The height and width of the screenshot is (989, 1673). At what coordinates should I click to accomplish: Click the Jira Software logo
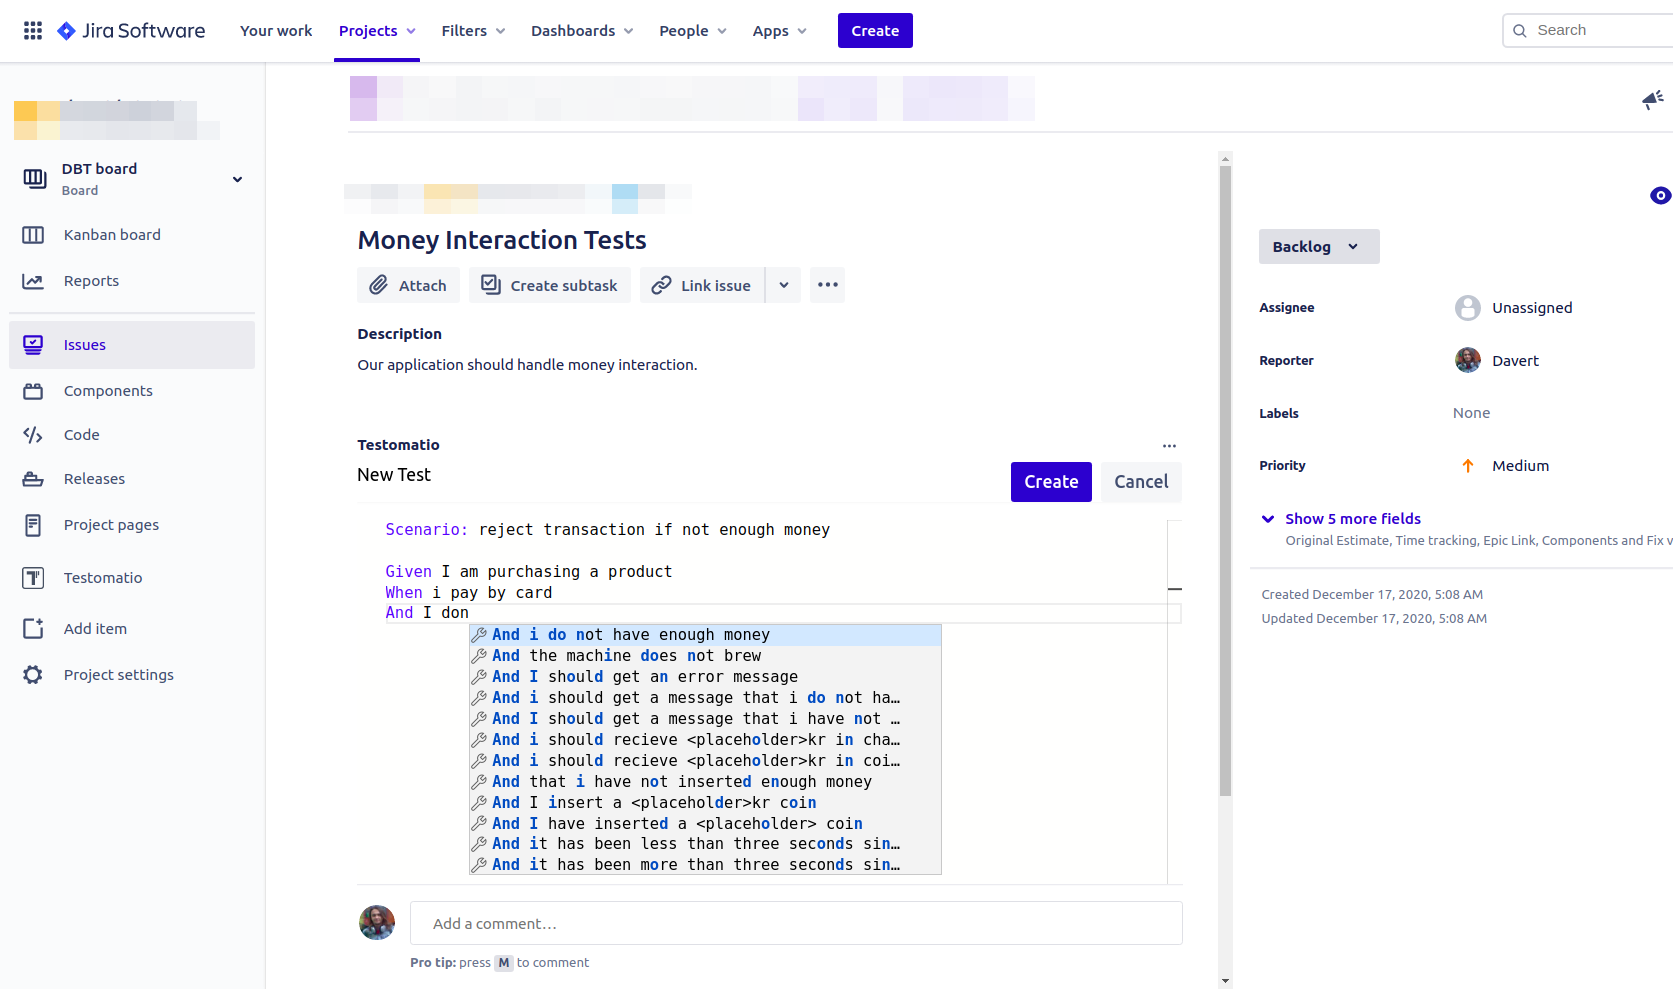click(x=131, y=31)
